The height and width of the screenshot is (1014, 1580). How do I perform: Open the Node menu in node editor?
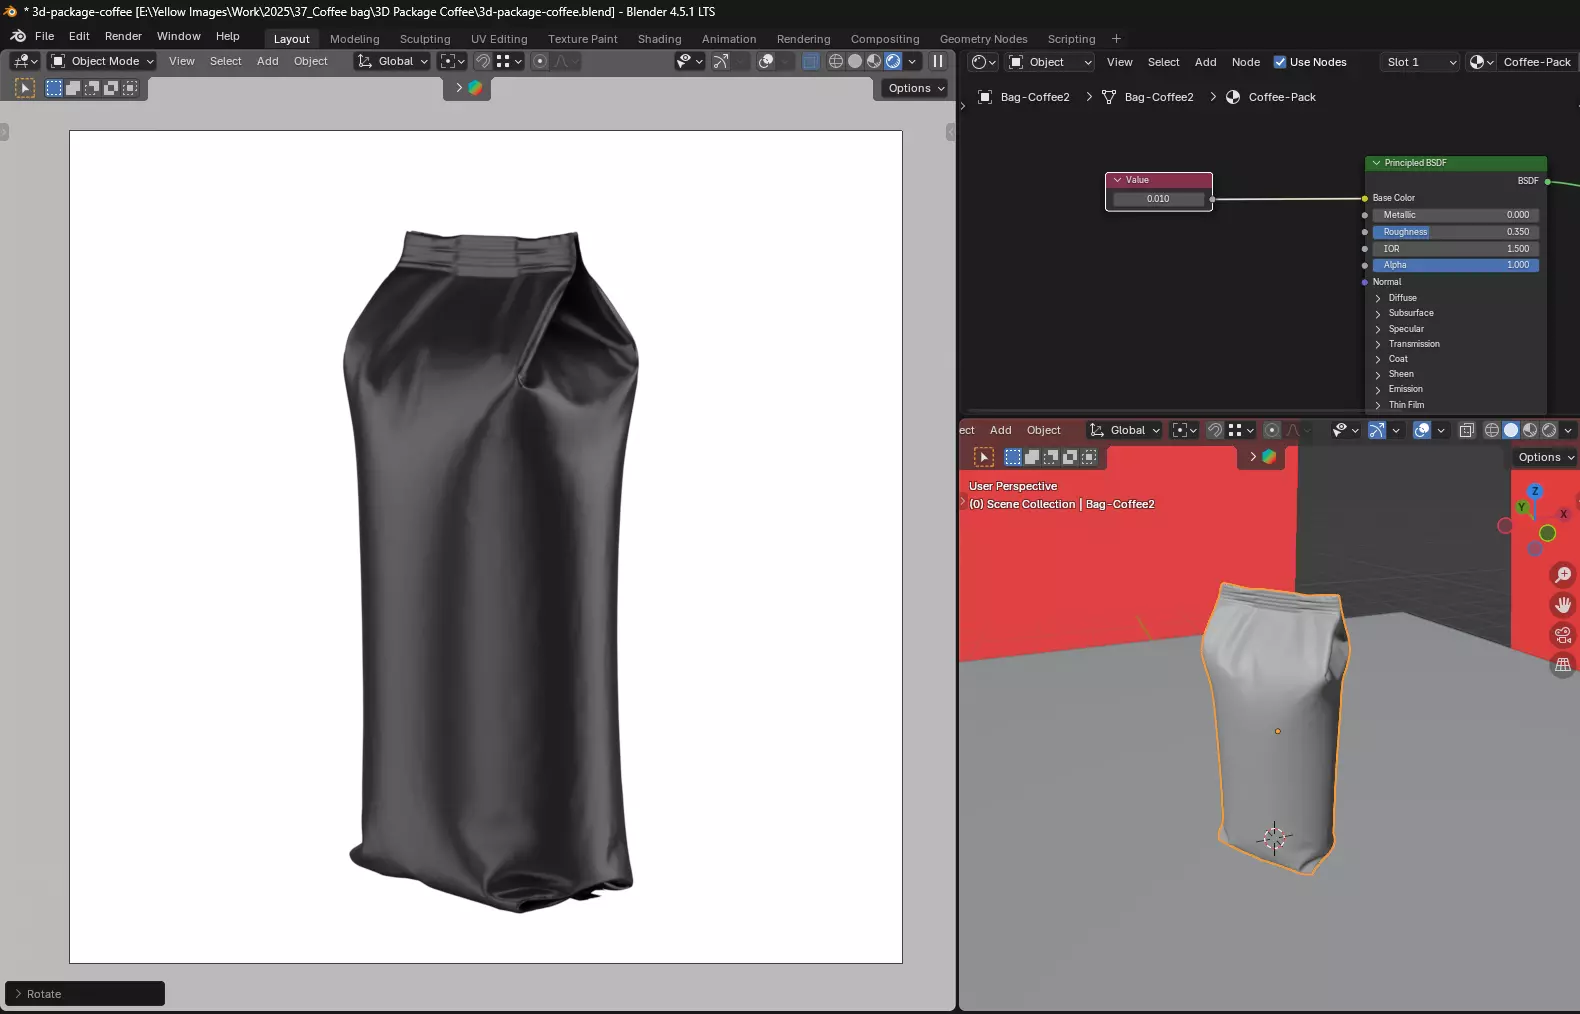[1246, 62]
